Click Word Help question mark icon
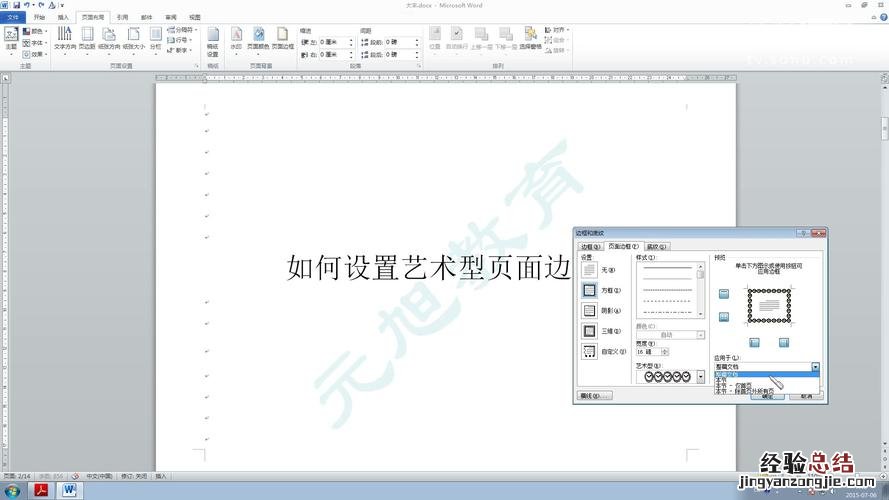Image resolution: width=889 pixels, height=500 pixels. pos(883,18)
